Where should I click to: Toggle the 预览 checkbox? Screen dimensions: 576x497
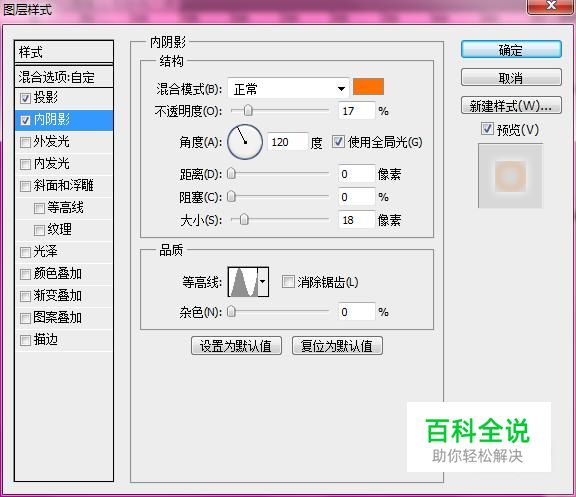coord(487,129)
